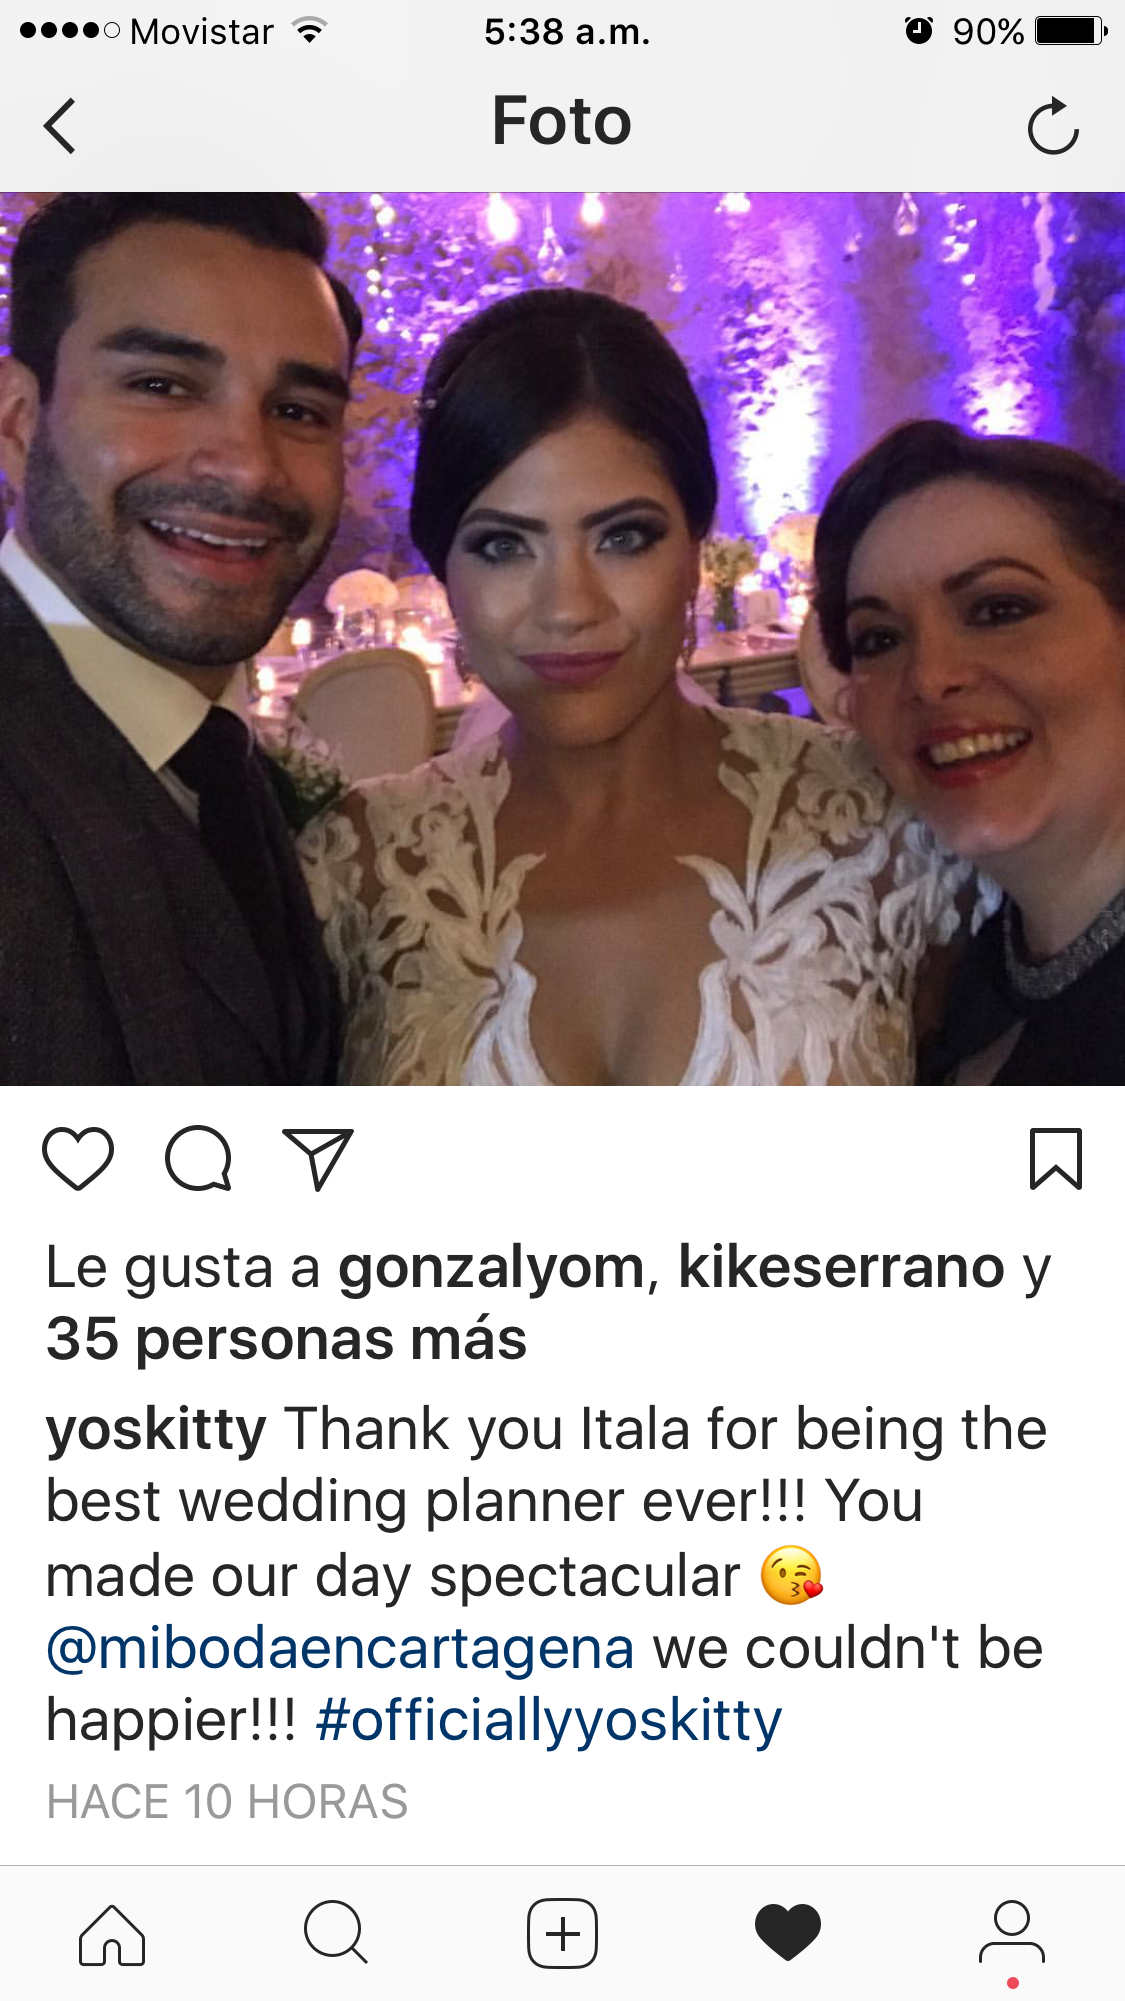
Task: Tap the wedding photo
Action: (562, 639)
